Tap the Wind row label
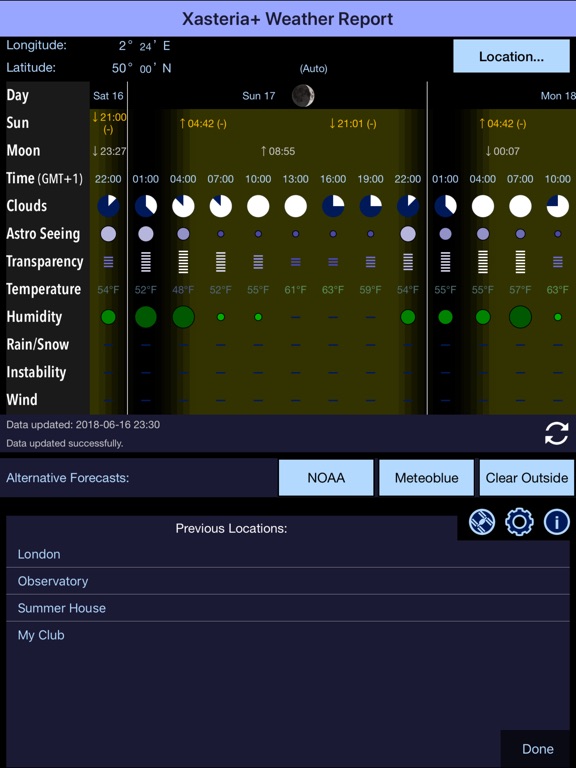This screenshot has width=576, height=768. click(x=22, y=400)
